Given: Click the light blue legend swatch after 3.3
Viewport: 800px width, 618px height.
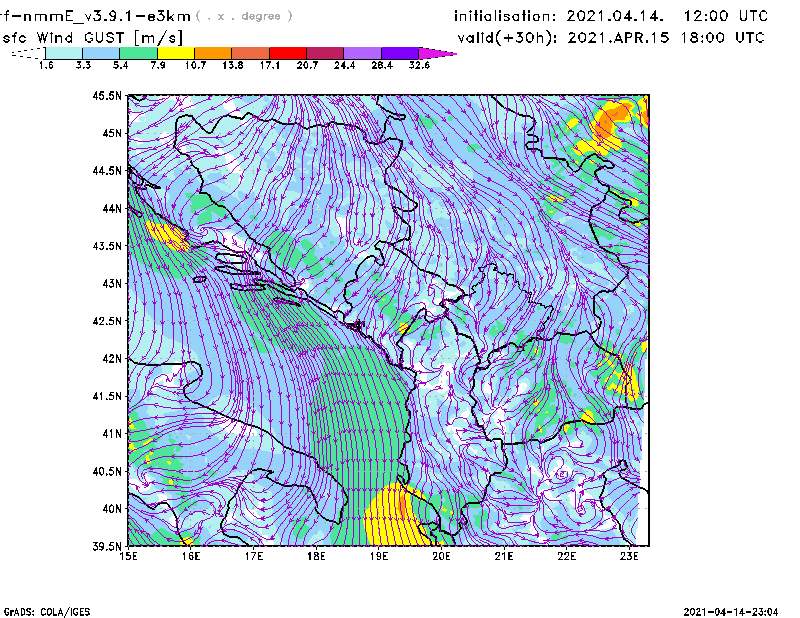Looking at the screenshot, I should [101, 53].
